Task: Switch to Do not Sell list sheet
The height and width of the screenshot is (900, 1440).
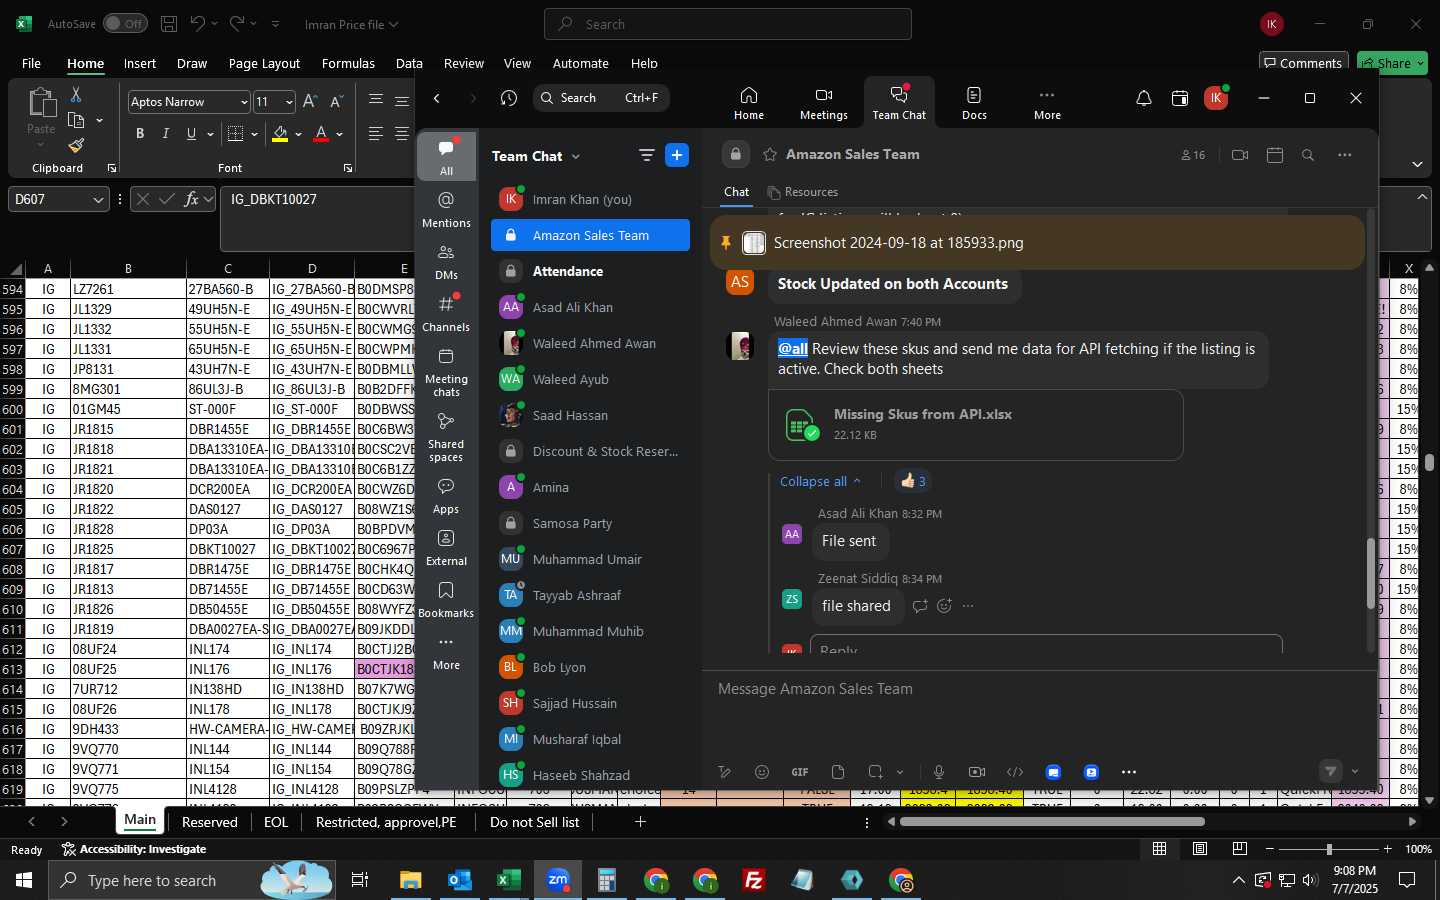Action: pyautogui.click(x=534, y=822)
